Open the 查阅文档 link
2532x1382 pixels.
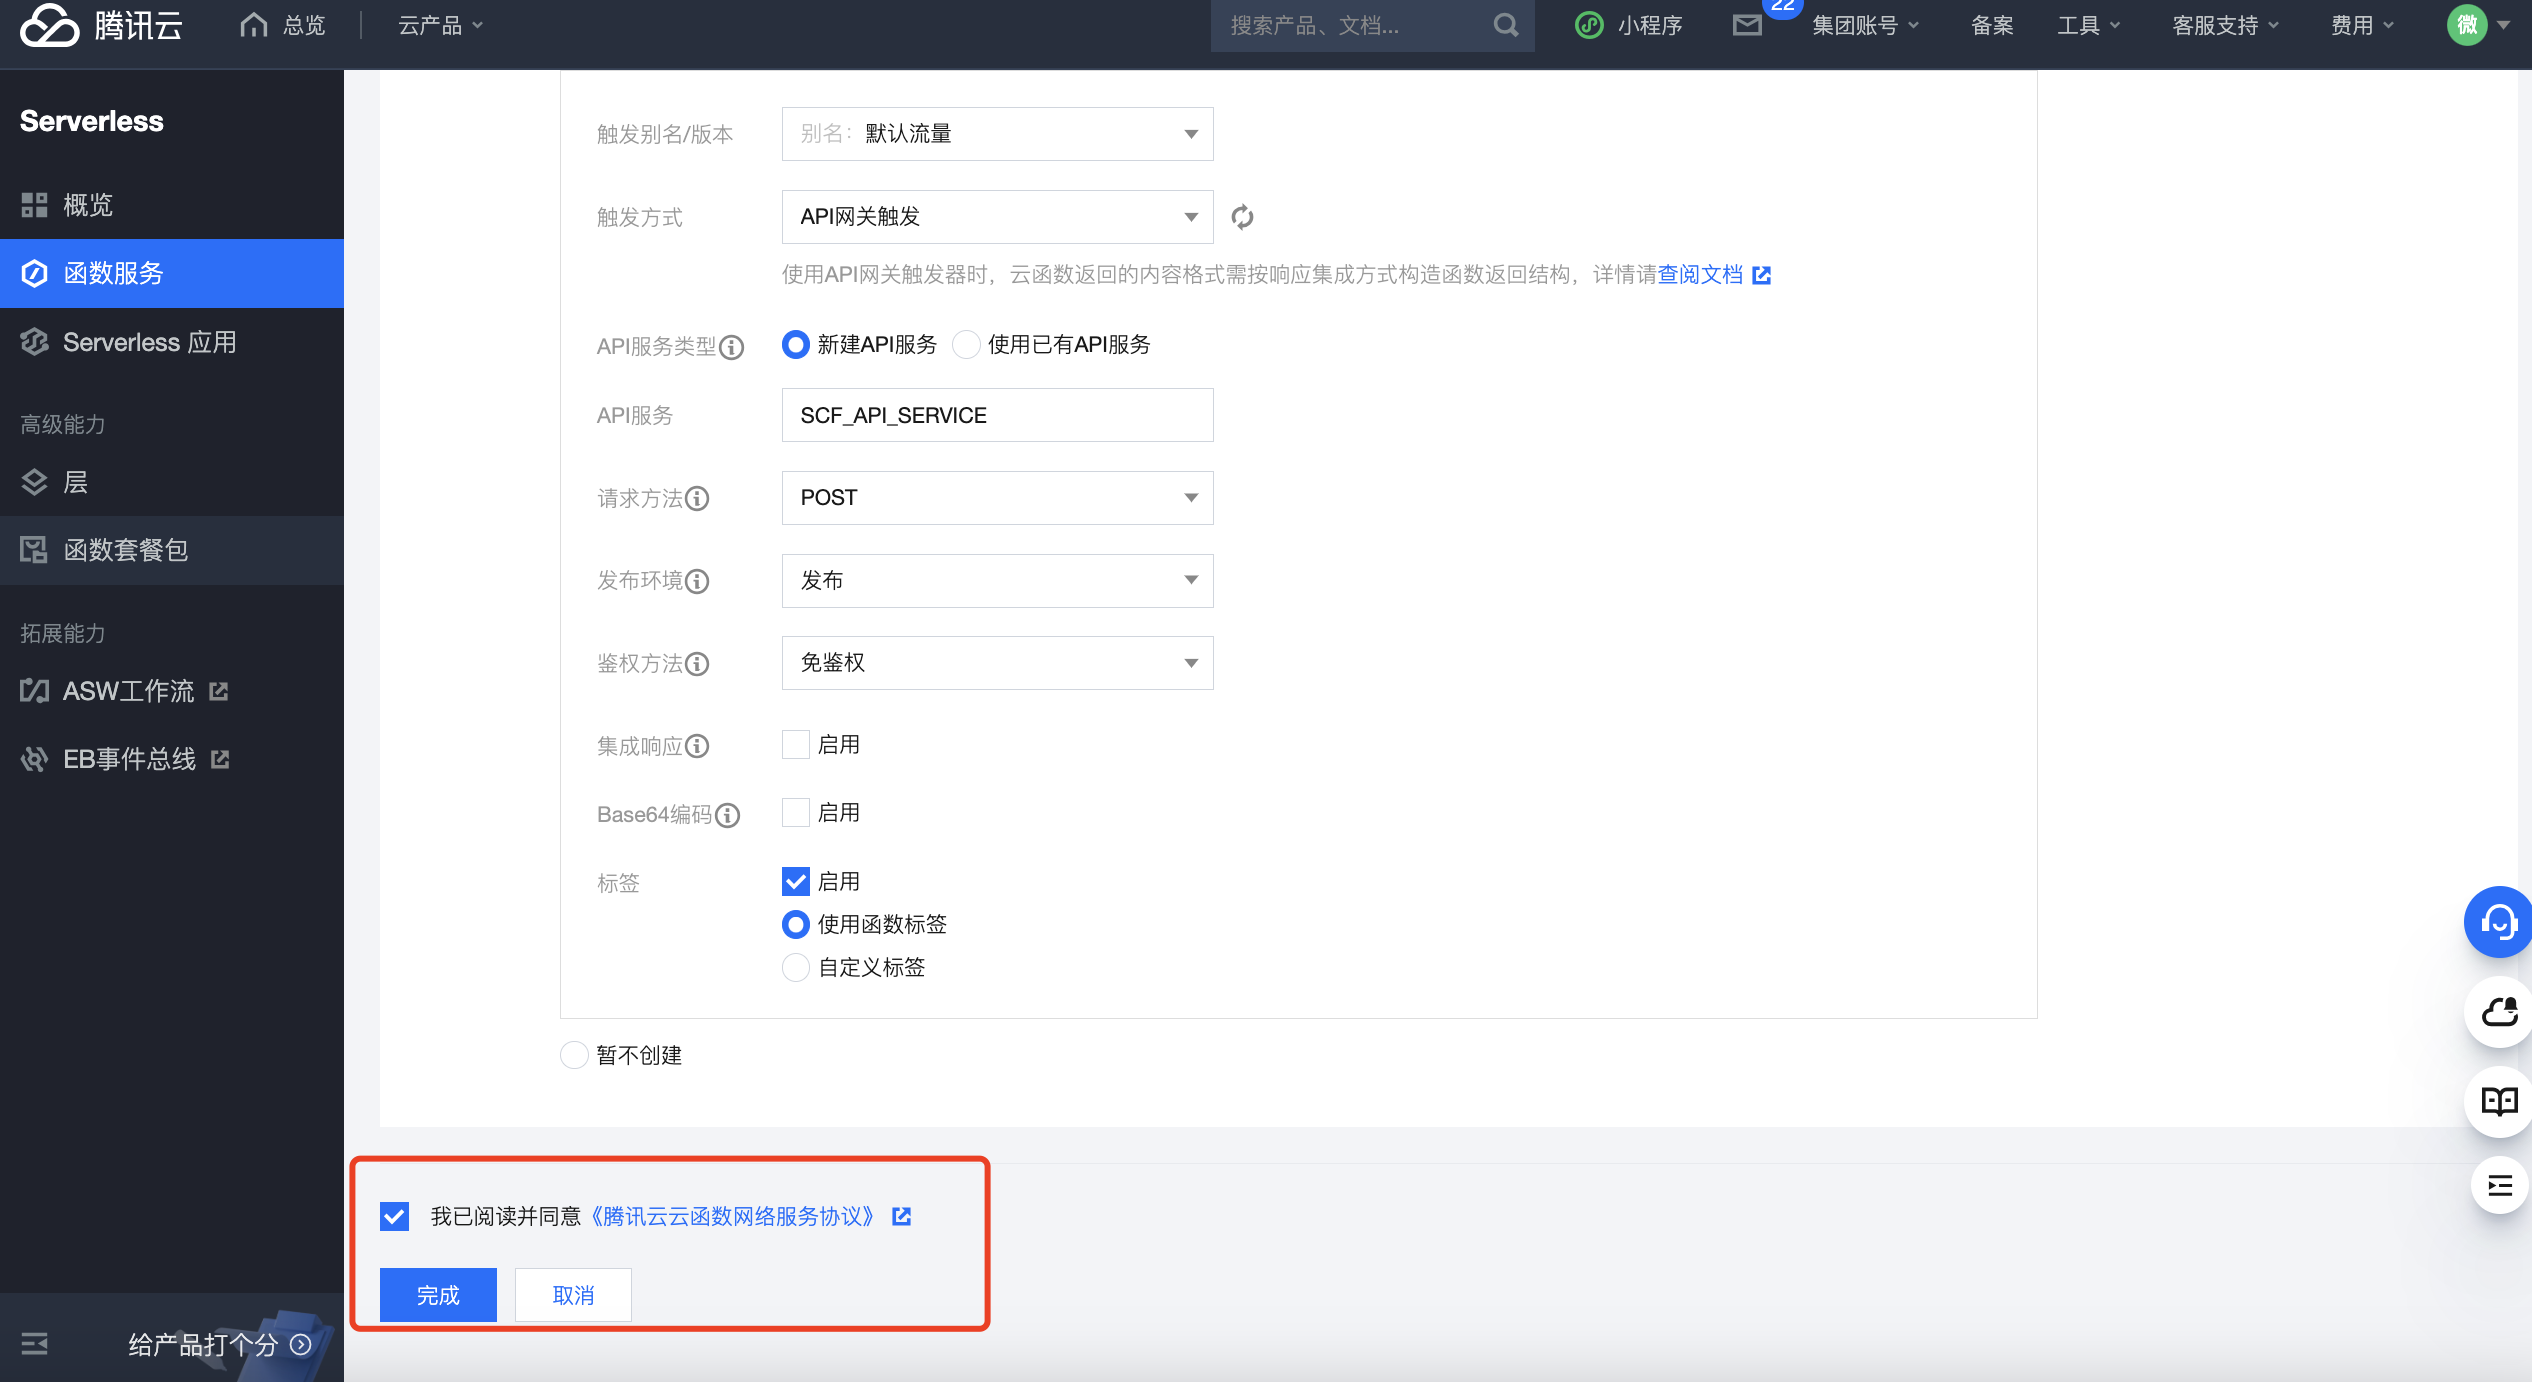click(1700, 275)
